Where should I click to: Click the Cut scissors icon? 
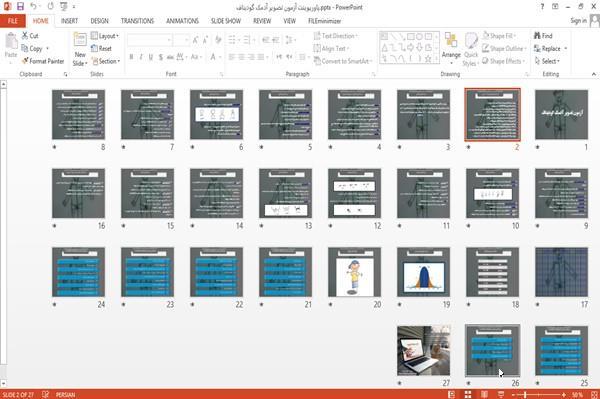25,36
